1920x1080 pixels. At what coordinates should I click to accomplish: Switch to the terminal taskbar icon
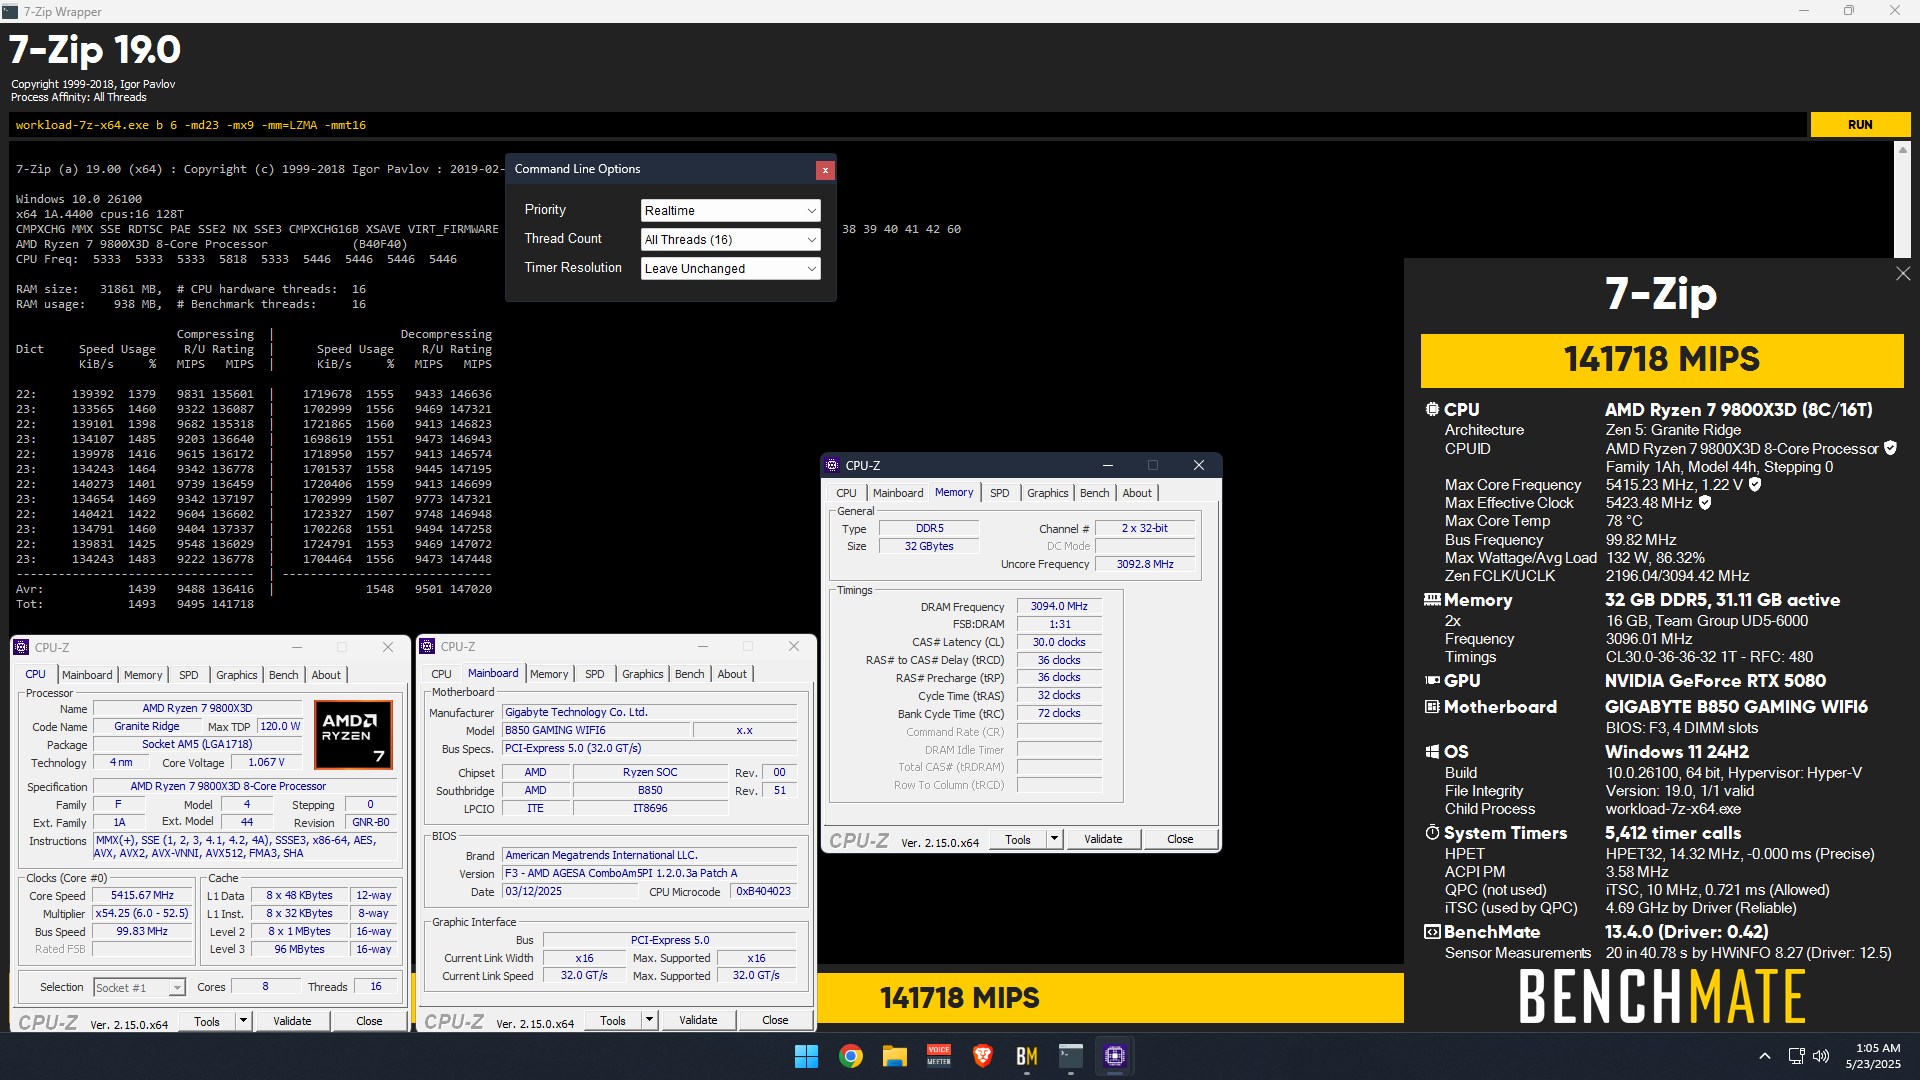point(1071,1056)
